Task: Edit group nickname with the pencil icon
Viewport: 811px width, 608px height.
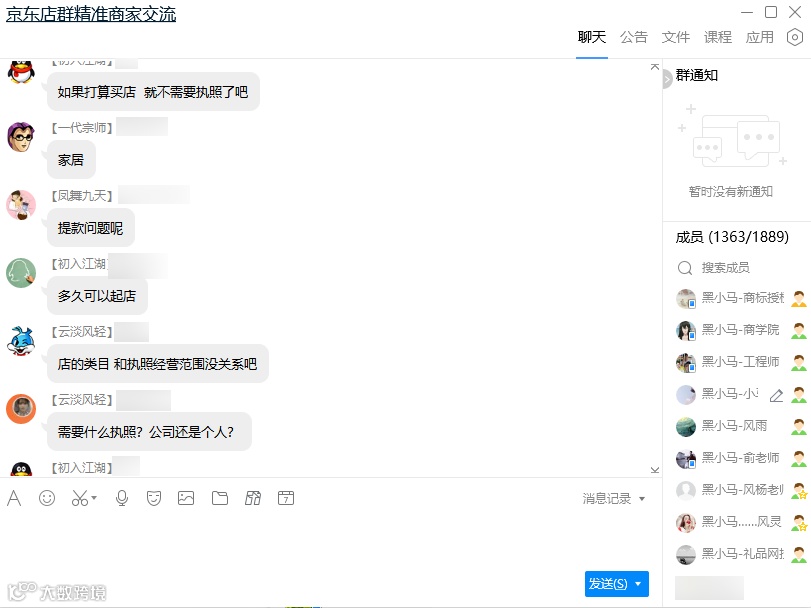Action: [x=776, y=396]
